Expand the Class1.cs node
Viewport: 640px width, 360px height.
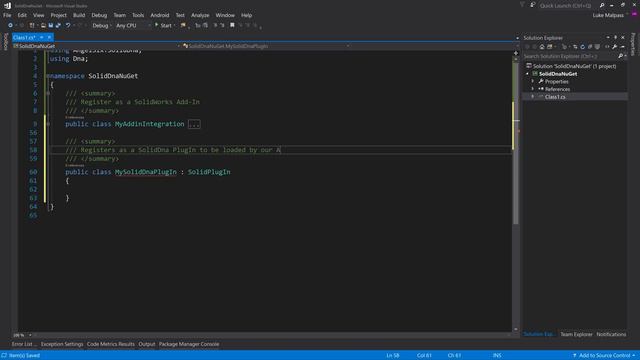coord(533,97)
